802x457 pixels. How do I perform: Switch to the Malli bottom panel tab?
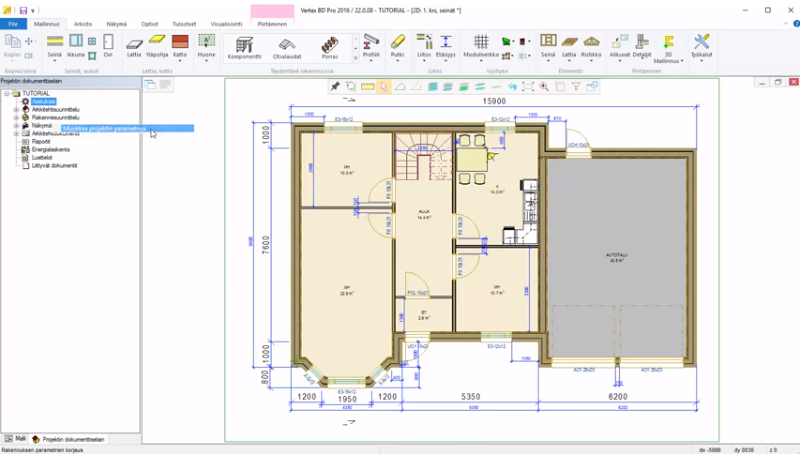click(15, 439)
